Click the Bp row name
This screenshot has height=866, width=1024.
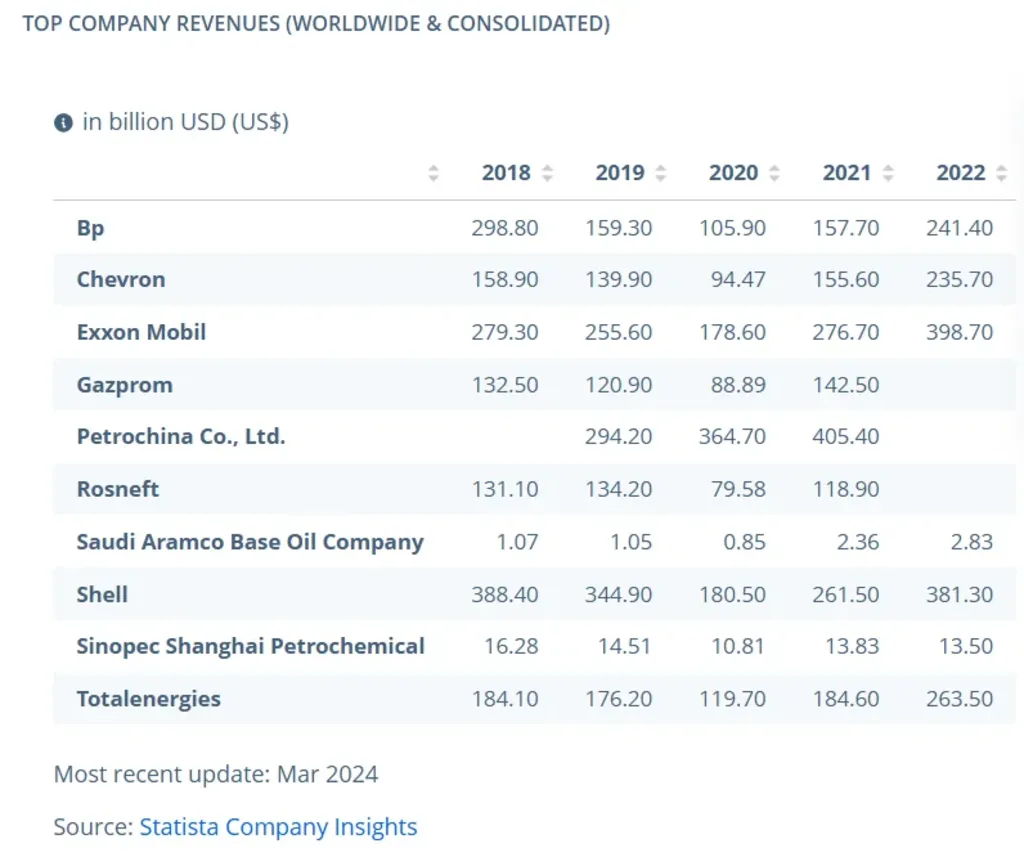click(91, 228)
